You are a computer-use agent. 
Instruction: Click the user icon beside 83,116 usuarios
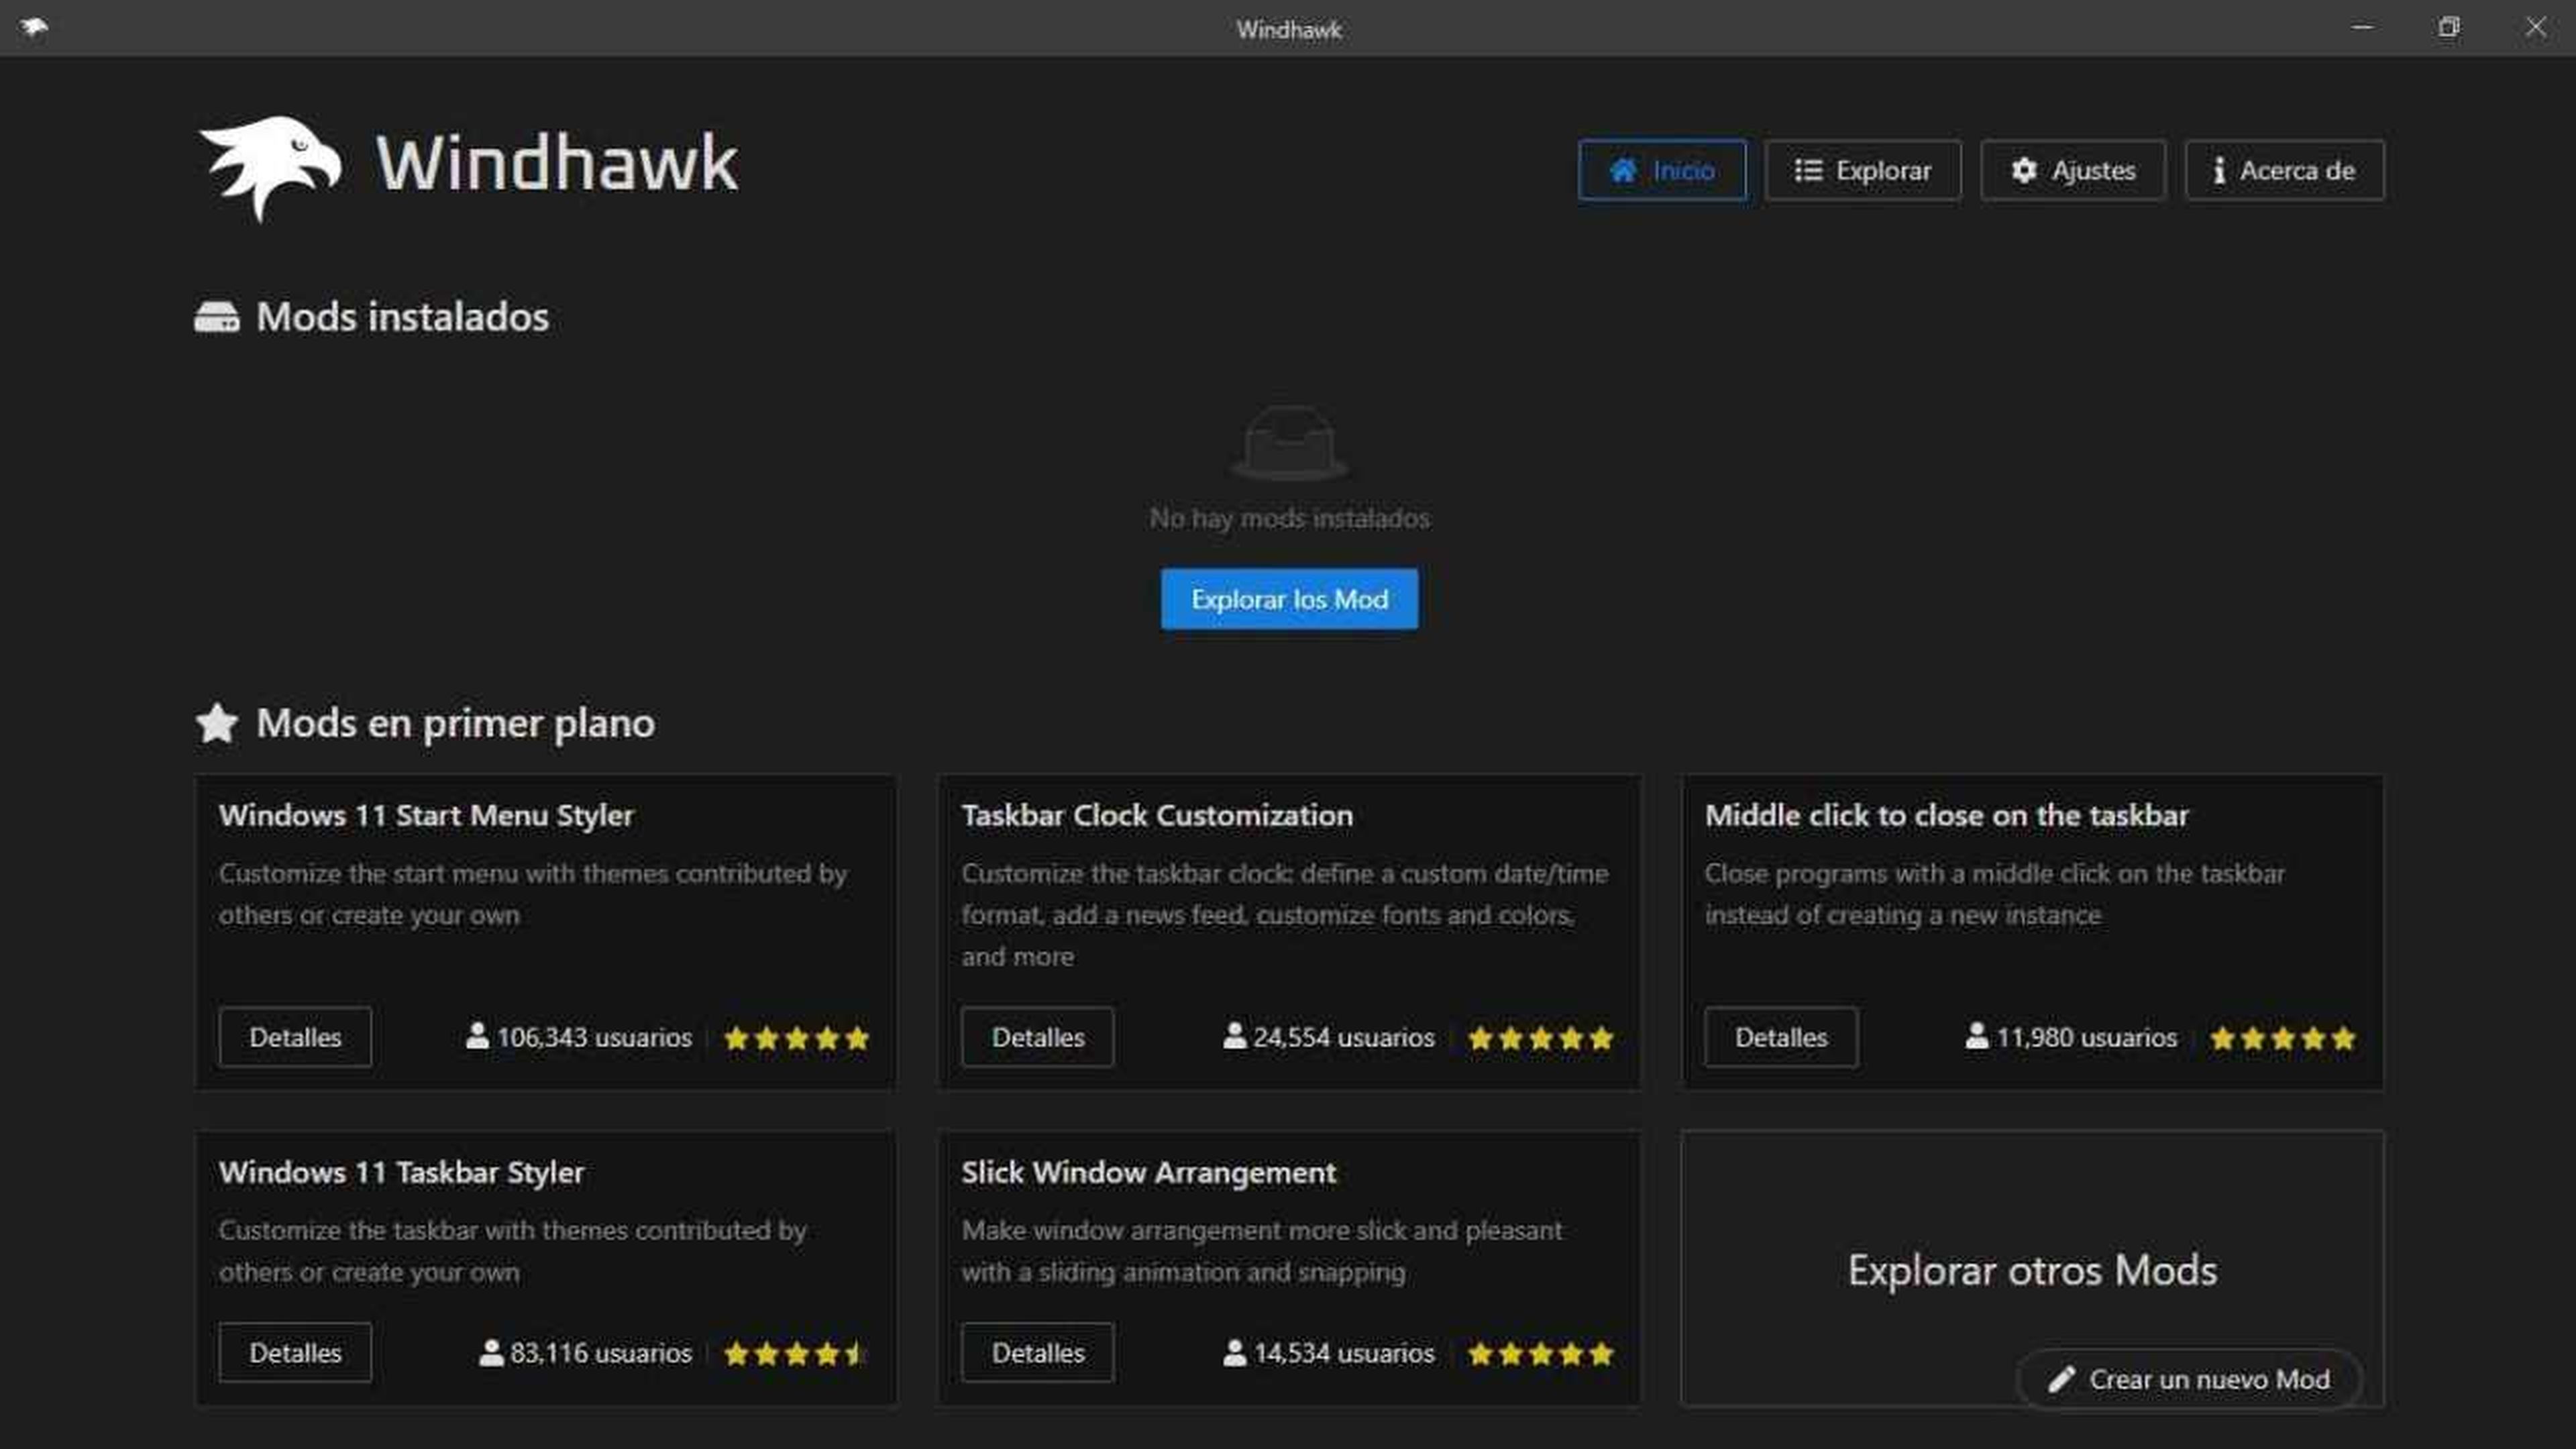tap(491, 1352)
